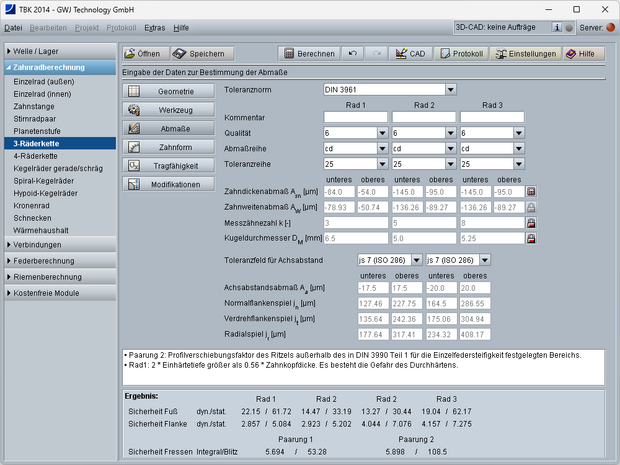Click the 3D-CAD info icon

point(556,27)
